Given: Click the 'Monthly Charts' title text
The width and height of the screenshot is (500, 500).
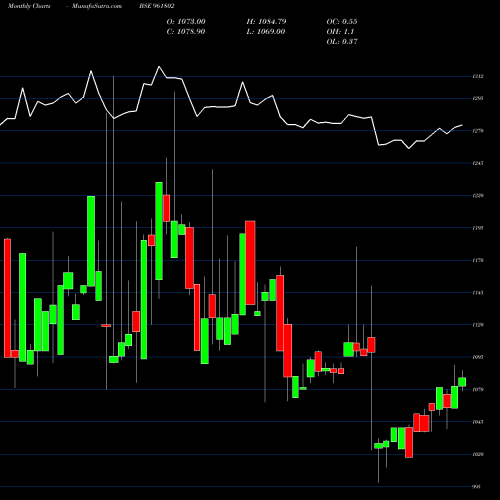Looking at the screenshot, I should 29,6.
